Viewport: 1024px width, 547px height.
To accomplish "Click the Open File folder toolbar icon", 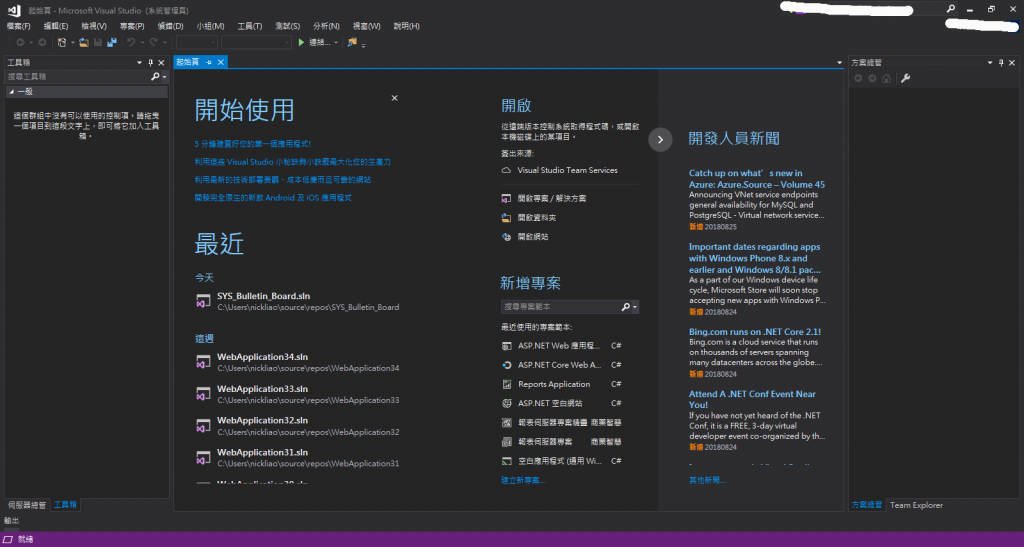I will pos(84,42).
